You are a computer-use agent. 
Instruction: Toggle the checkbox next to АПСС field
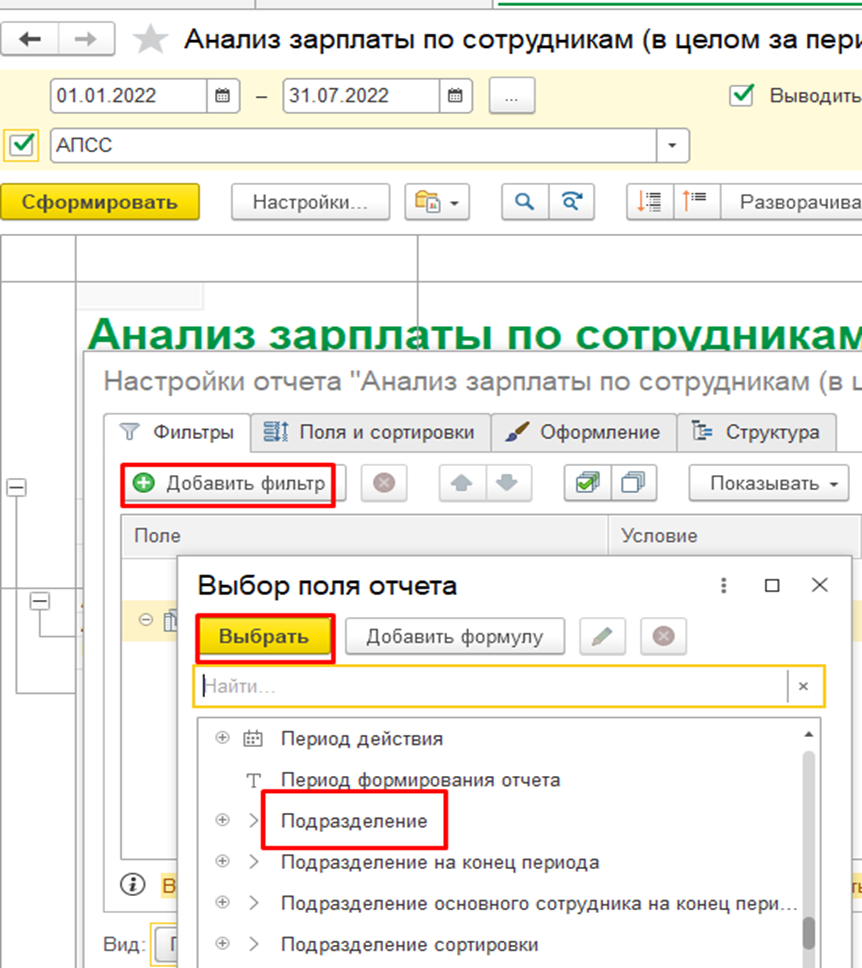click(x=21, y=146)
